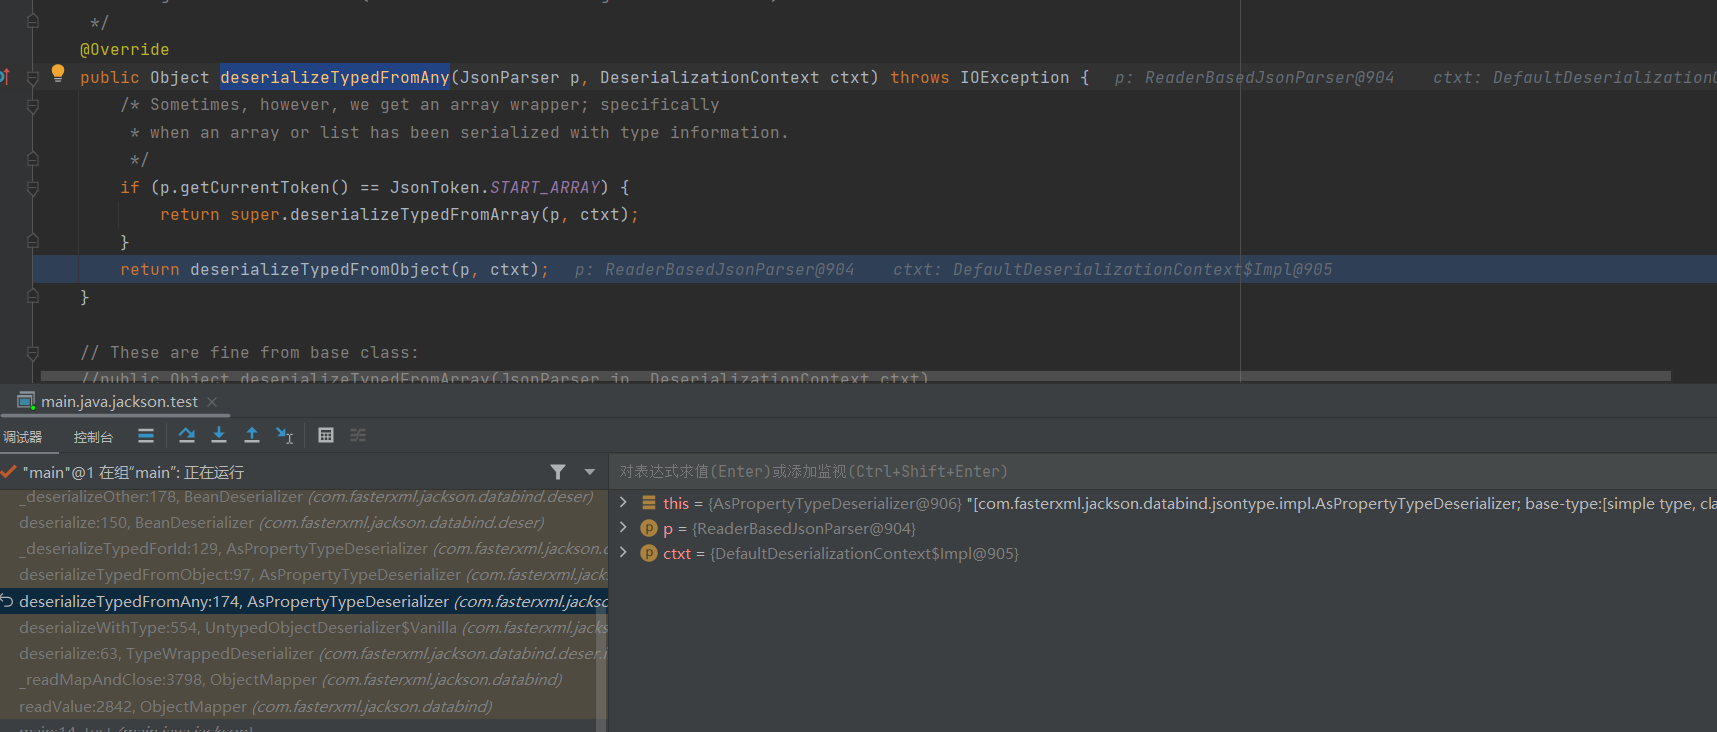Click the override gutter marker icon
Viewport: 1717px width, 732px height.
coord(5,77)
